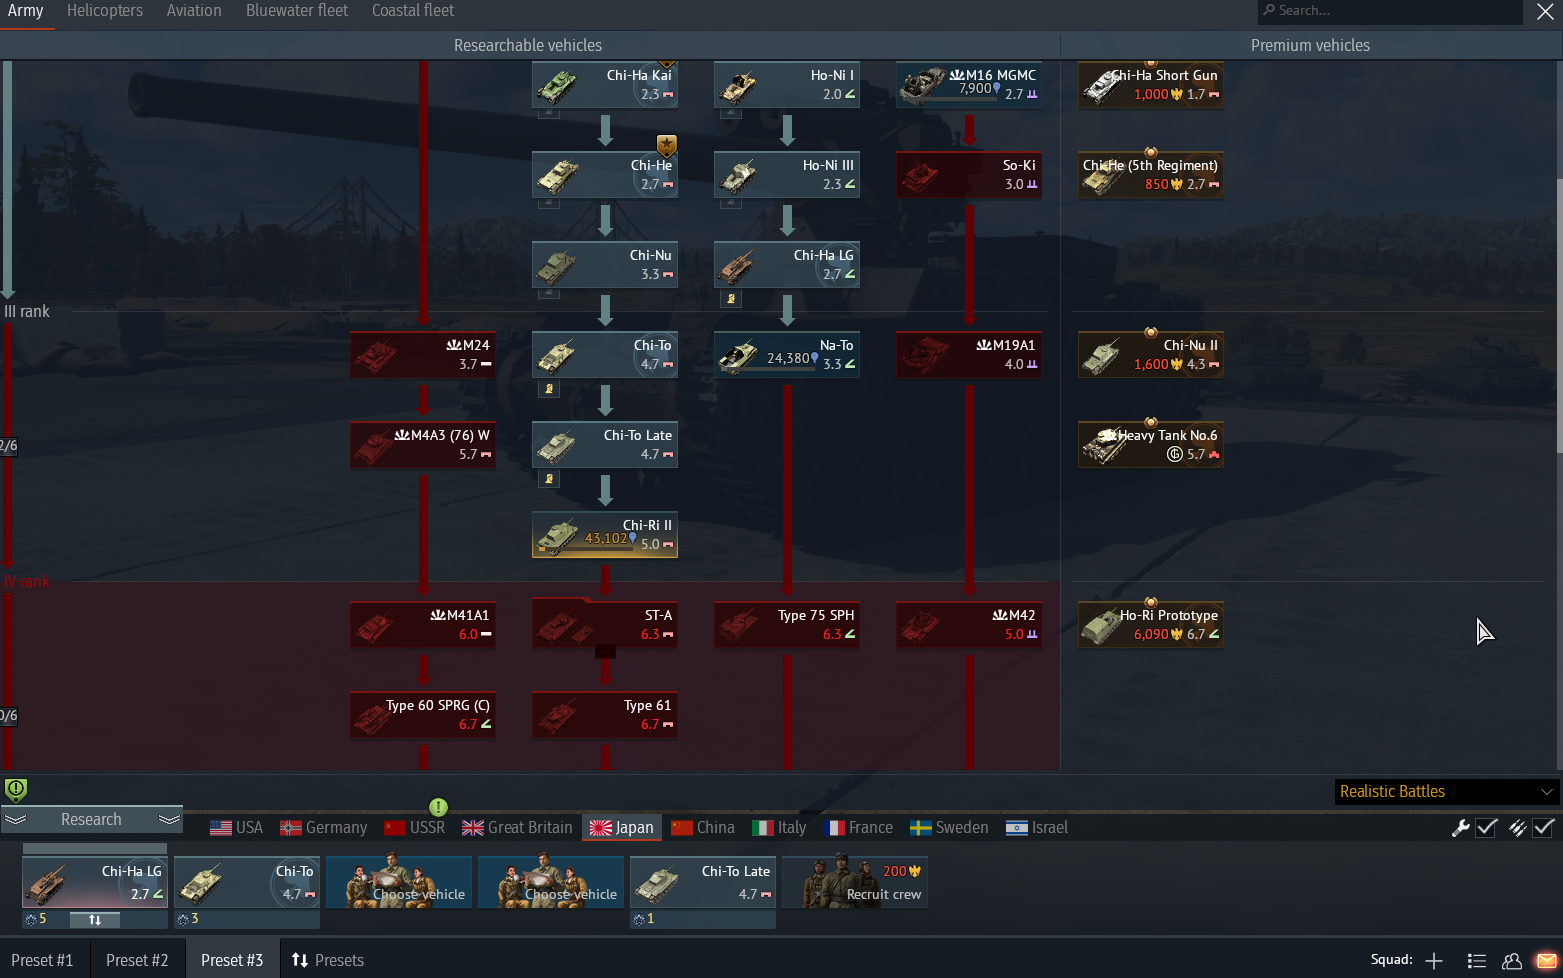This screenshot has height=978, width=1563.
Task: Switch to Preset #2
Action: (137, 960)
